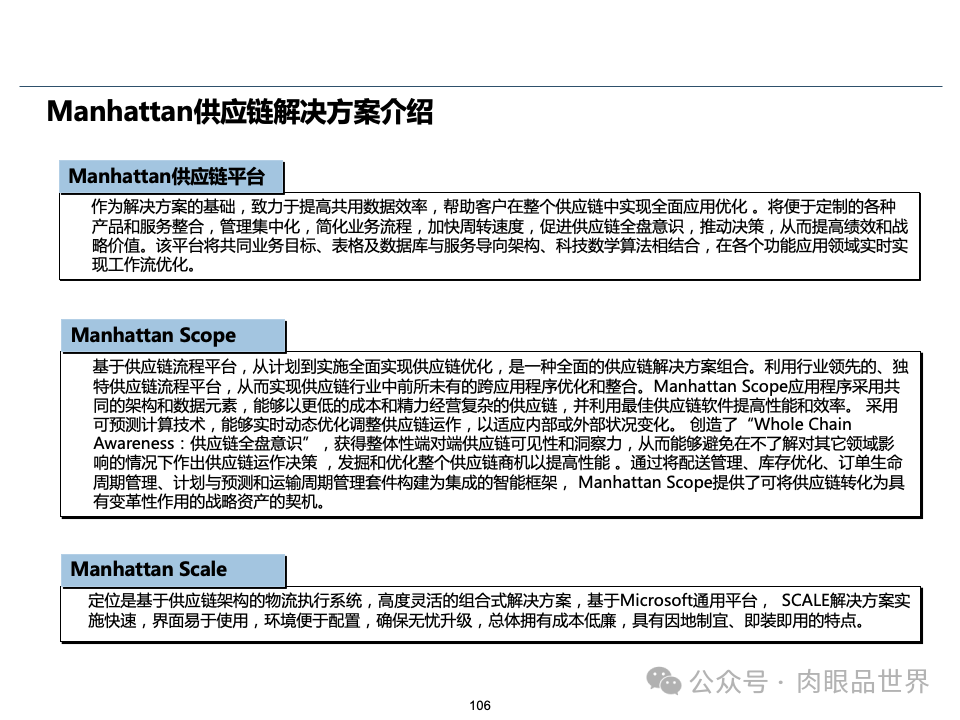Select the 'Manhattan Scale' section header
This screenshot has height=720, width=960.
(173, 570)
